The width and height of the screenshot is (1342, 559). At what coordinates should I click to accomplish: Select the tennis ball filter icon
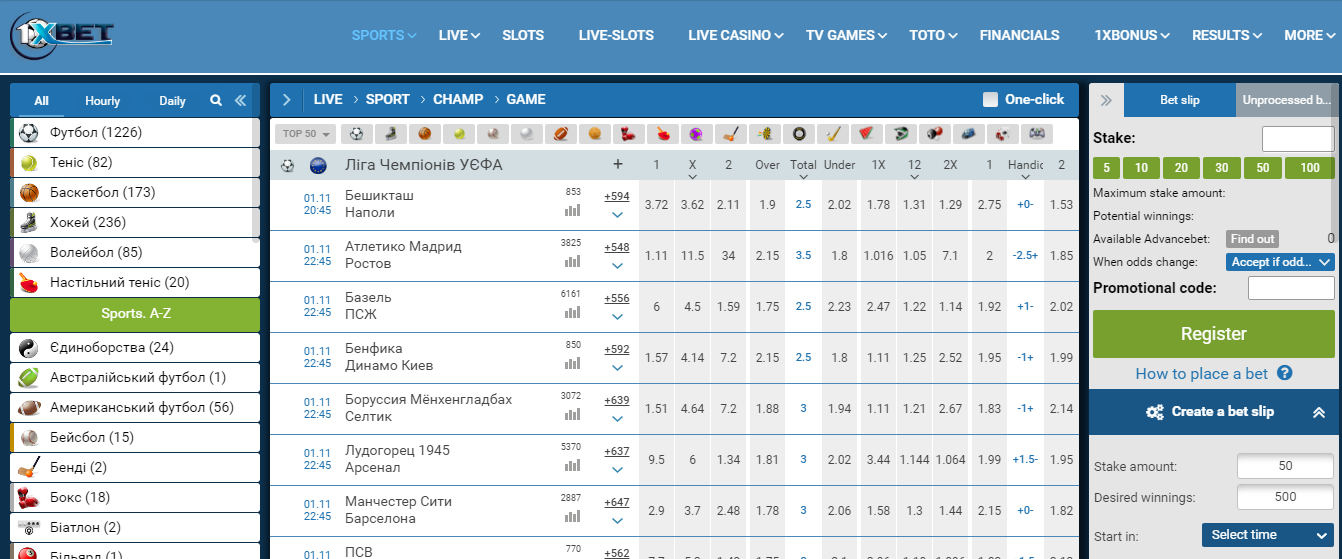coord(458,133)
